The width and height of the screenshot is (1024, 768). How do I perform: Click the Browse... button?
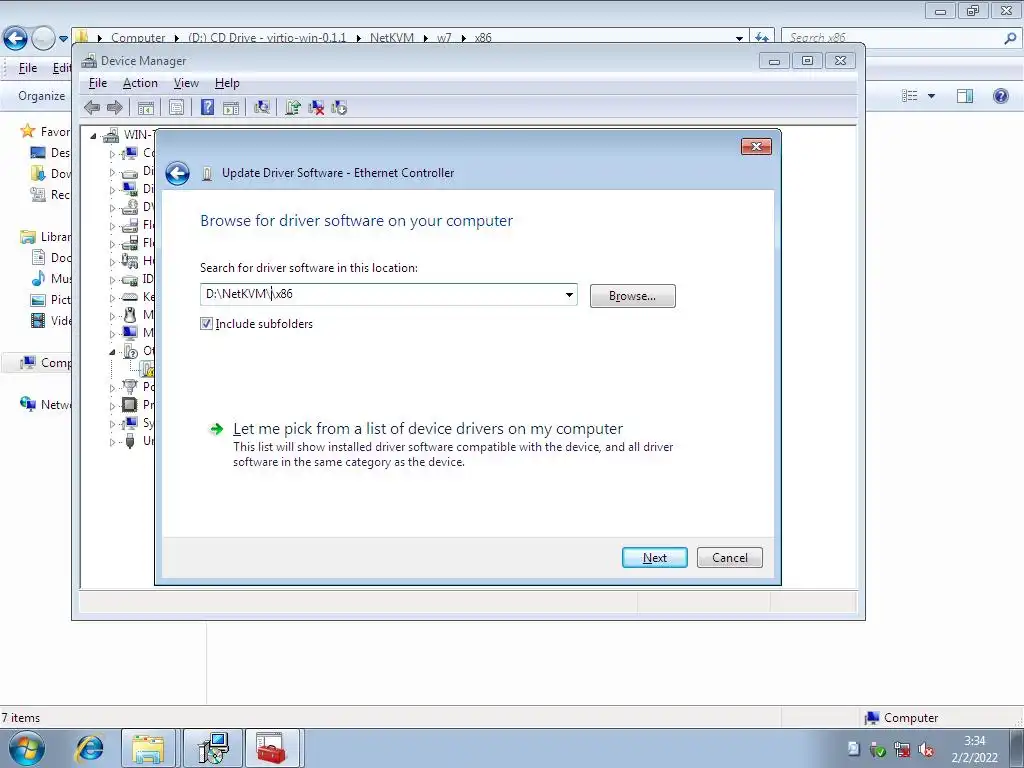[x=632, y=296]
